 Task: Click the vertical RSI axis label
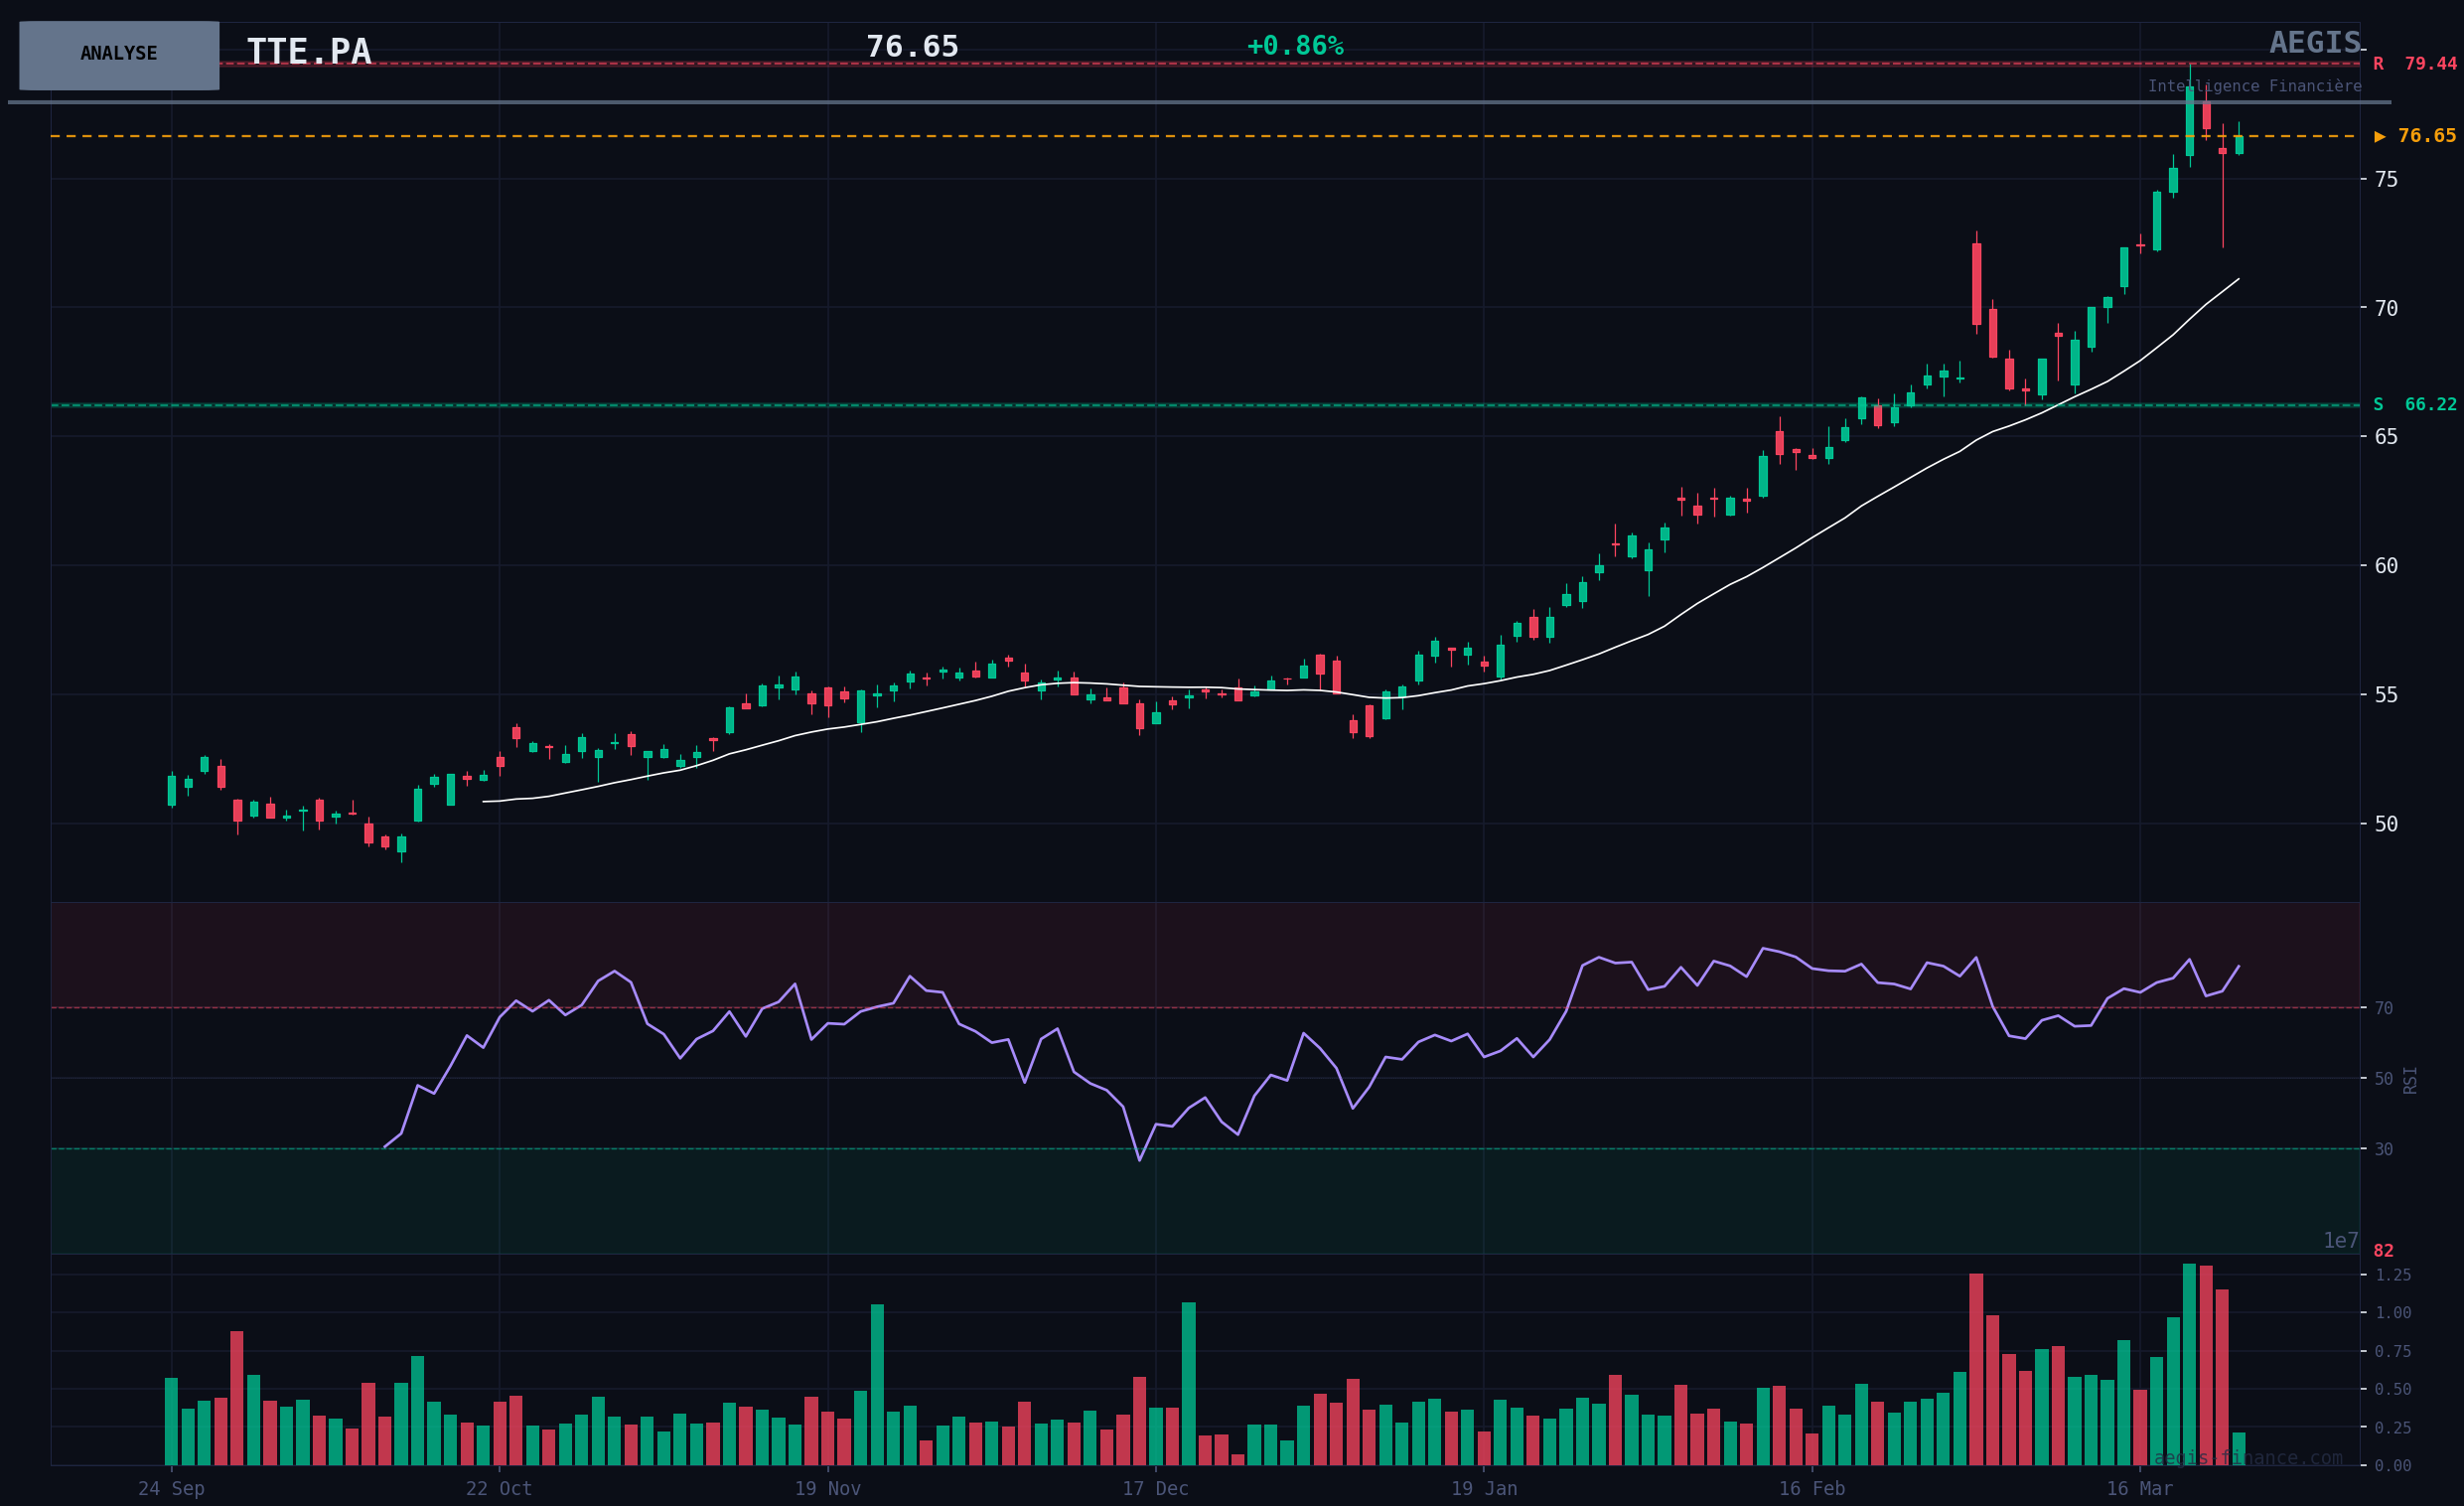(x=2410, y=1080)
